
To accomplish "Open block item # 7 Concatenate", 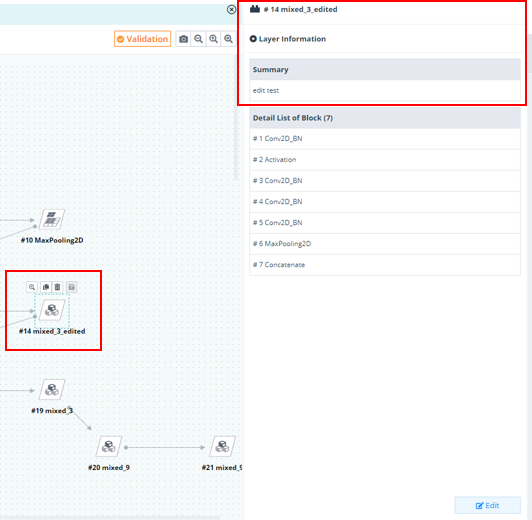I will pos(385,265).
